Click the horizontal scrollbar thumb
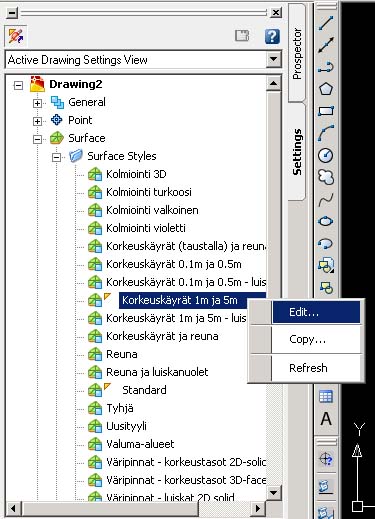The image size is (375, 519). 110,509
